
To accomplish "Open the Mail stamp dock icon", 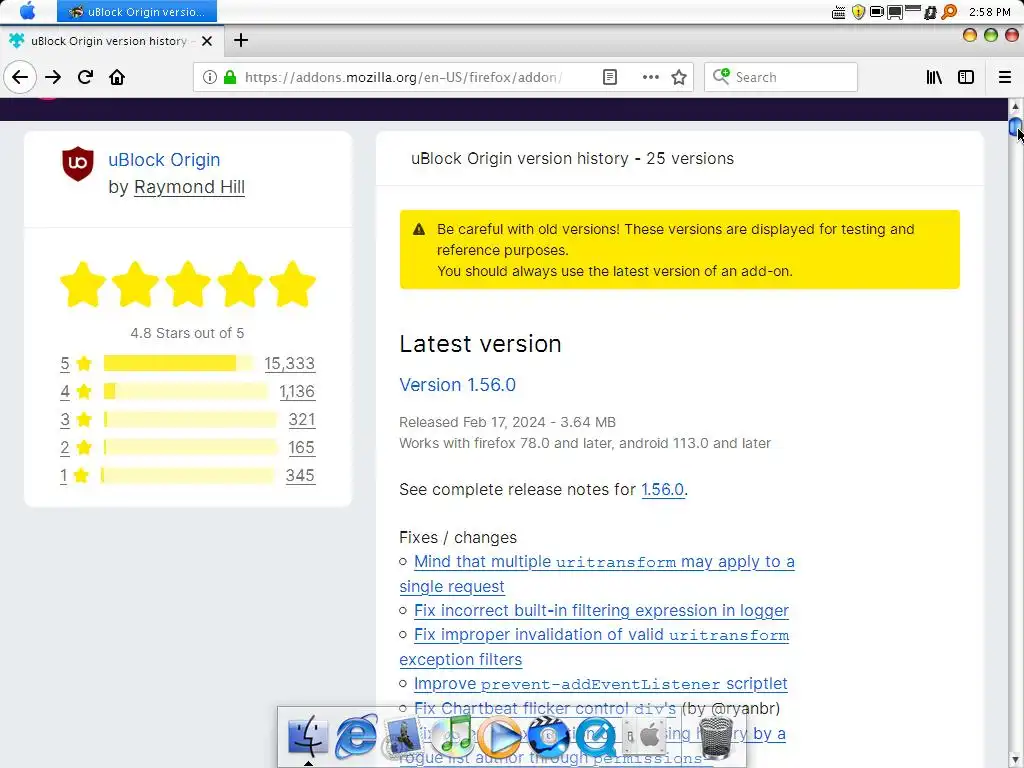I will [403, 735].
